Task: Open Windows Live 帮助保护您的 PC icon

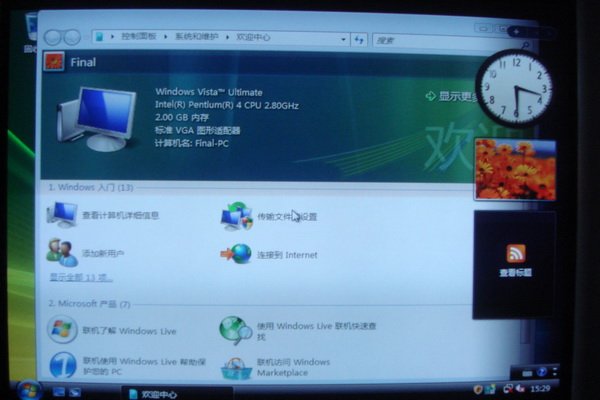Action: coord(63,365)
